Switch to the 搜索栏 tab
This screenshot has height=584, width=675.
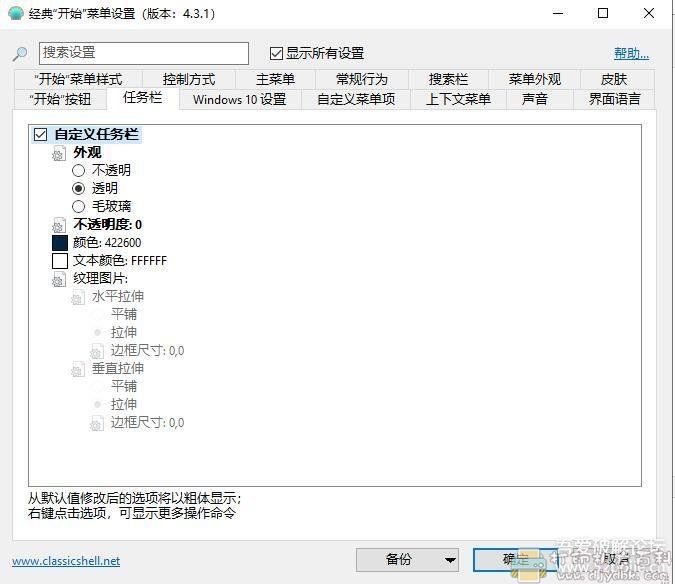[x=449, y=79]
